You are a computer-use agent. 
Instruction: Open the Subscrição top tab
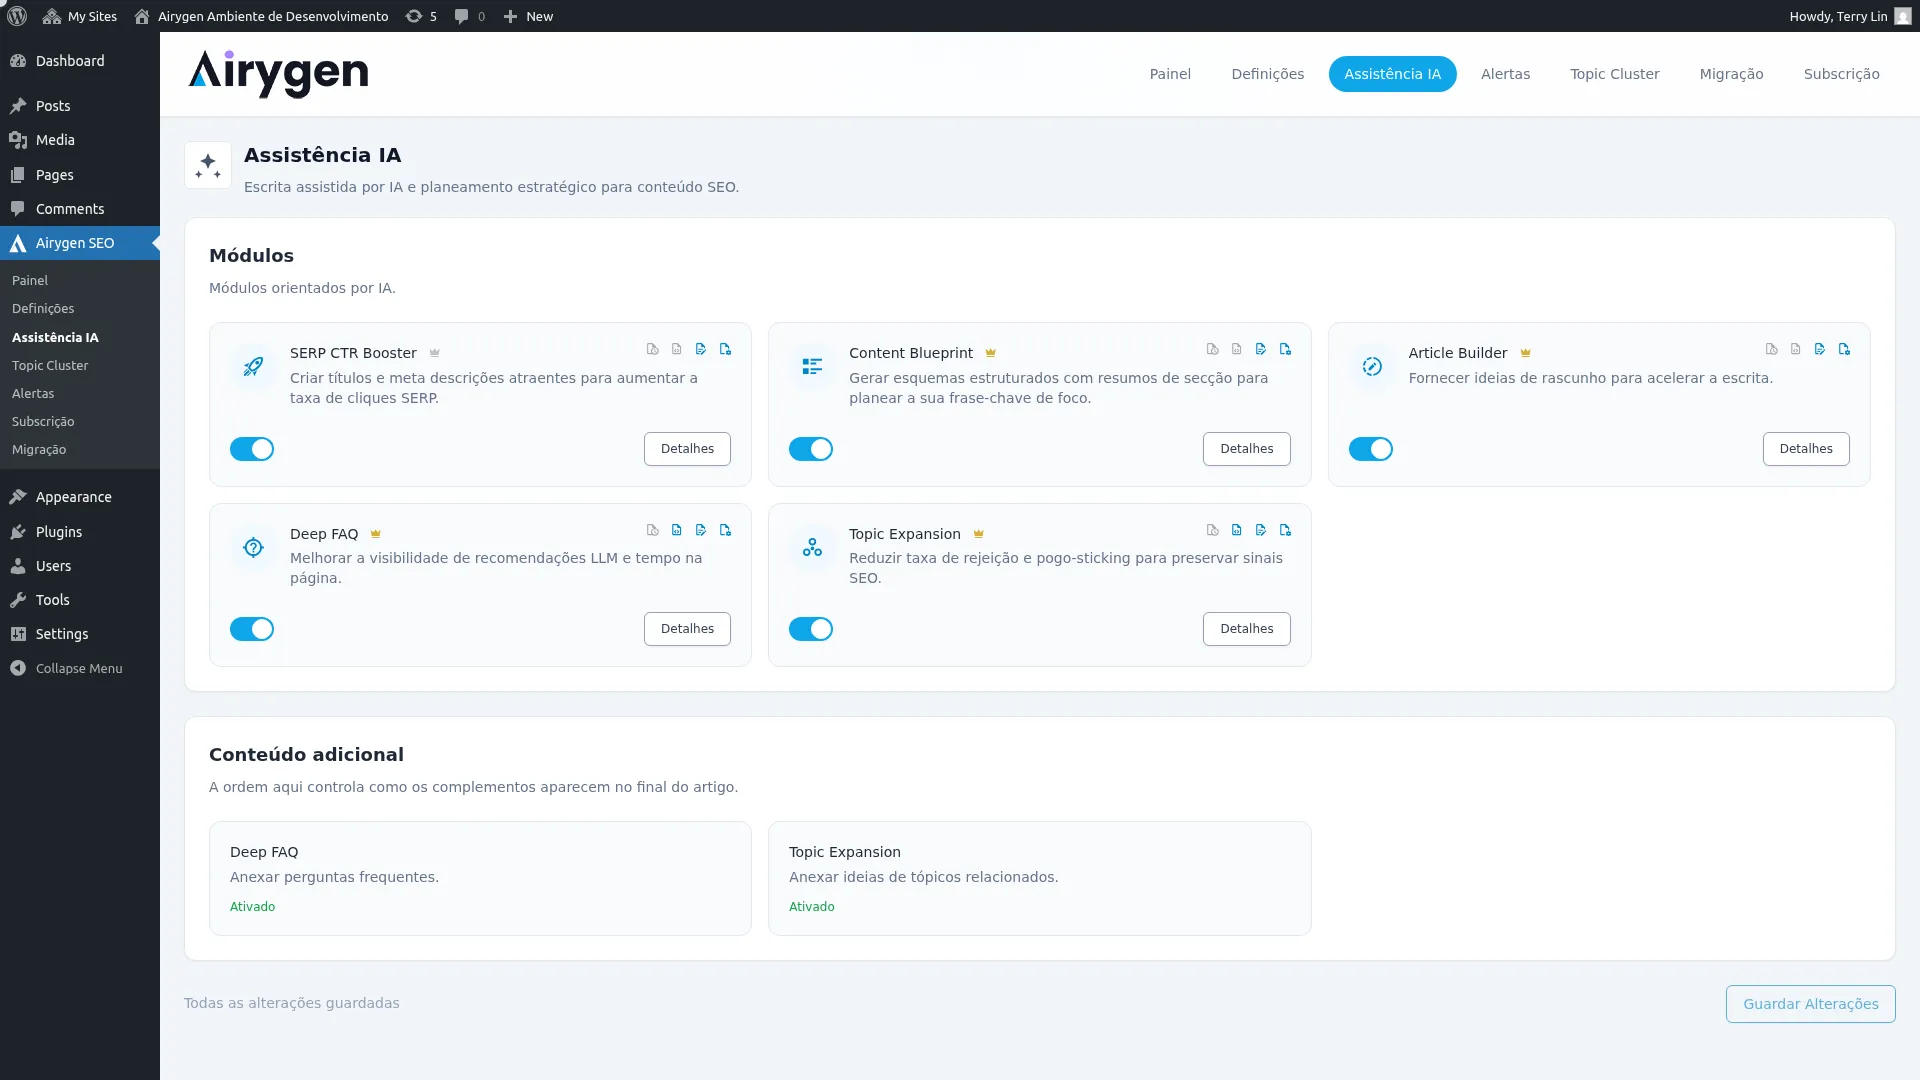pos(1842,74)
